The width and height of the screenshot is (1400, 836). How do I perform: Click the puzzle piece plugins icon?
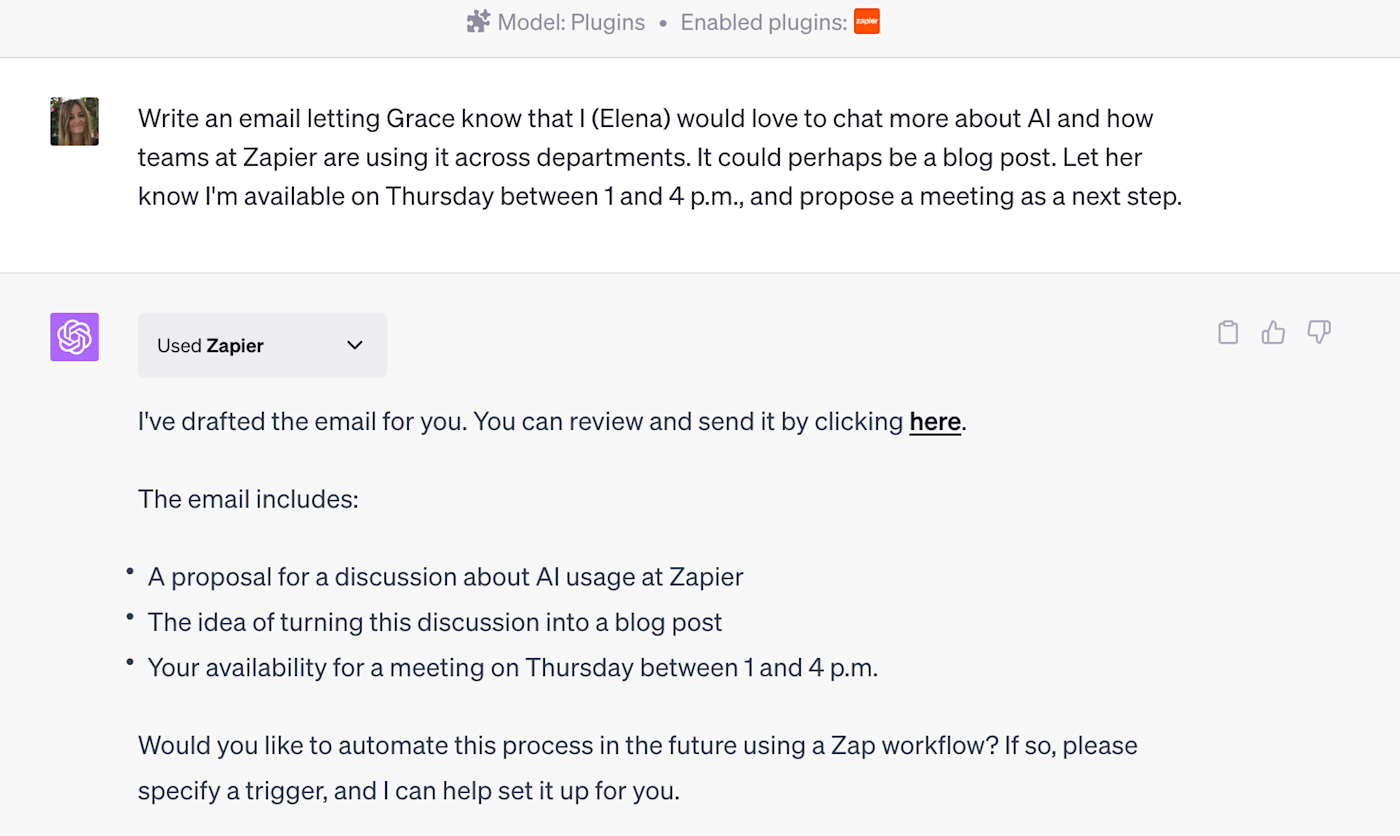[x=479, y=22]
